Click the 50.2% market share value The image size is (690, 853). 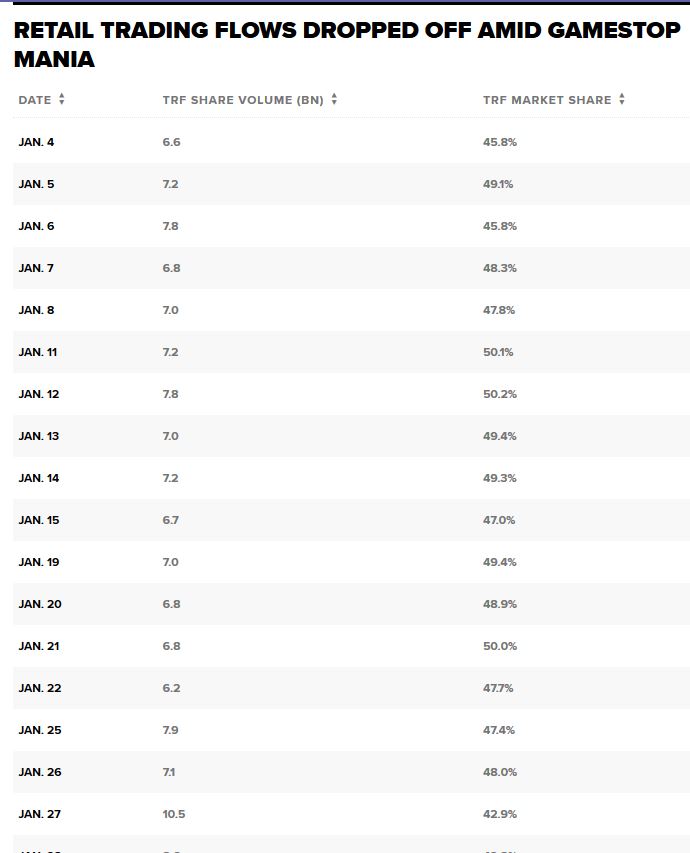[500, 394]
